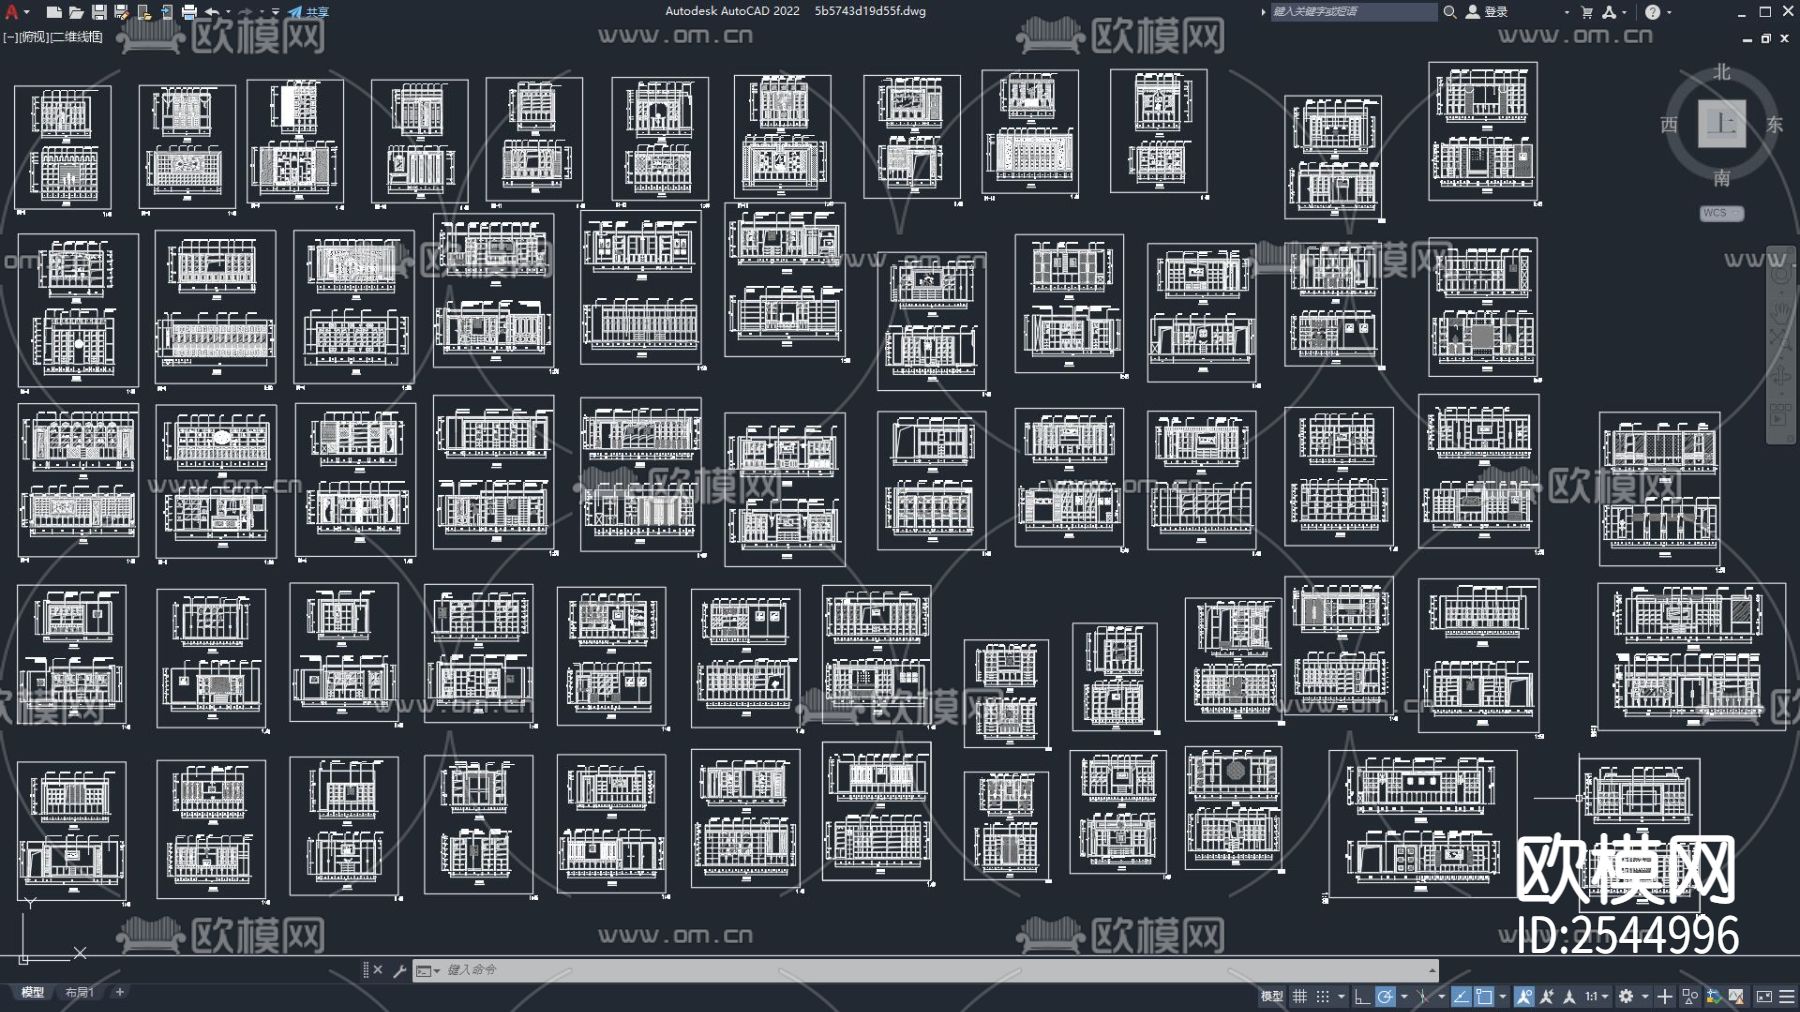This screenshot has height=1012, width=1800.
Task: Click the keyword search input field
Action: (x=1353, y=12)
